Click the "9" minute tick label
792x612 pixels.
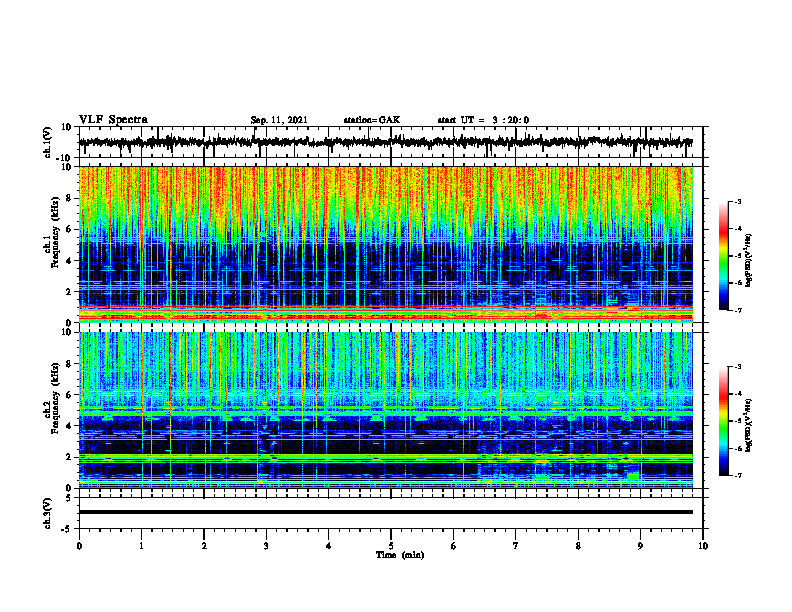coord(640,546)
